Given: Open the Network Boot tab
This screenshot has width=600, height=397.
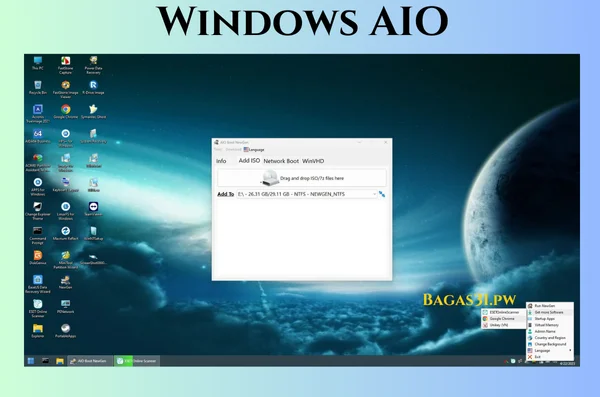Looking at the screenshot, I should 281,161.
